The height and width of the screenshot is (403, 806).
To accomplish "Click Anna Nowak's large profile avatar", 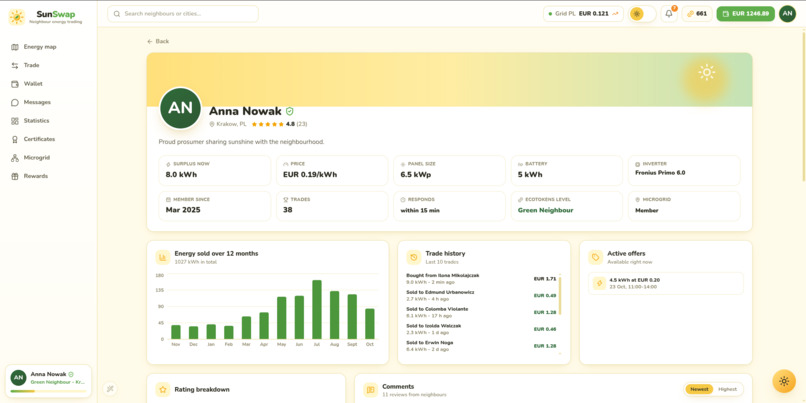I will (180, 108).
